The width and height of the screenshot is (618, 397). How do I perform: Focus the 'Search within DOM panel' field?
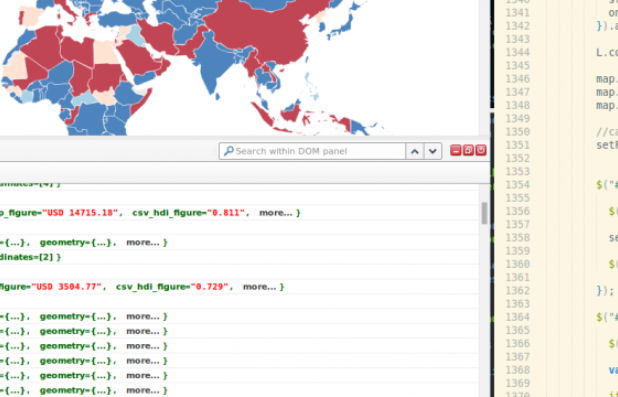tap(312, 151)
